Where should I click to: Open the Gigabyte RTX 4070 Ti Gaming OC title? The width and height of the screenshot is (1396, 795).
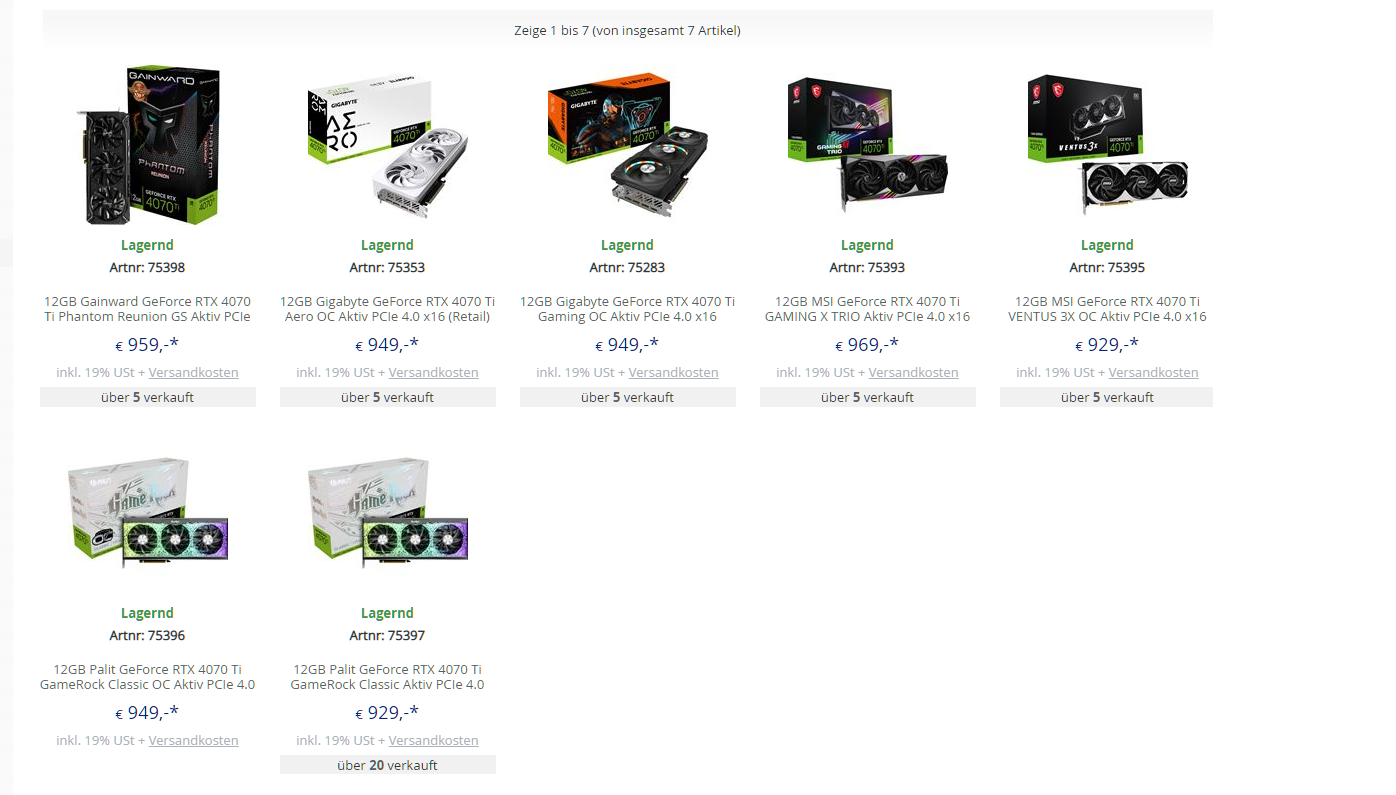pyautogui.click(x=627, y=309)
